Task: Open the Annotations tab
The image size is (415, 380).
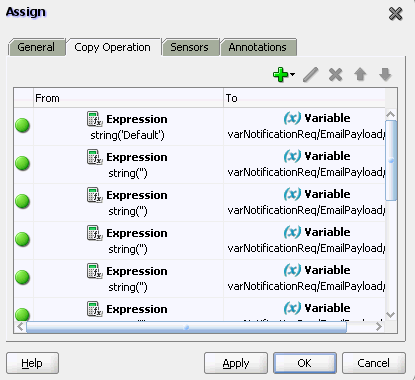Action: [x=257, y=47]
